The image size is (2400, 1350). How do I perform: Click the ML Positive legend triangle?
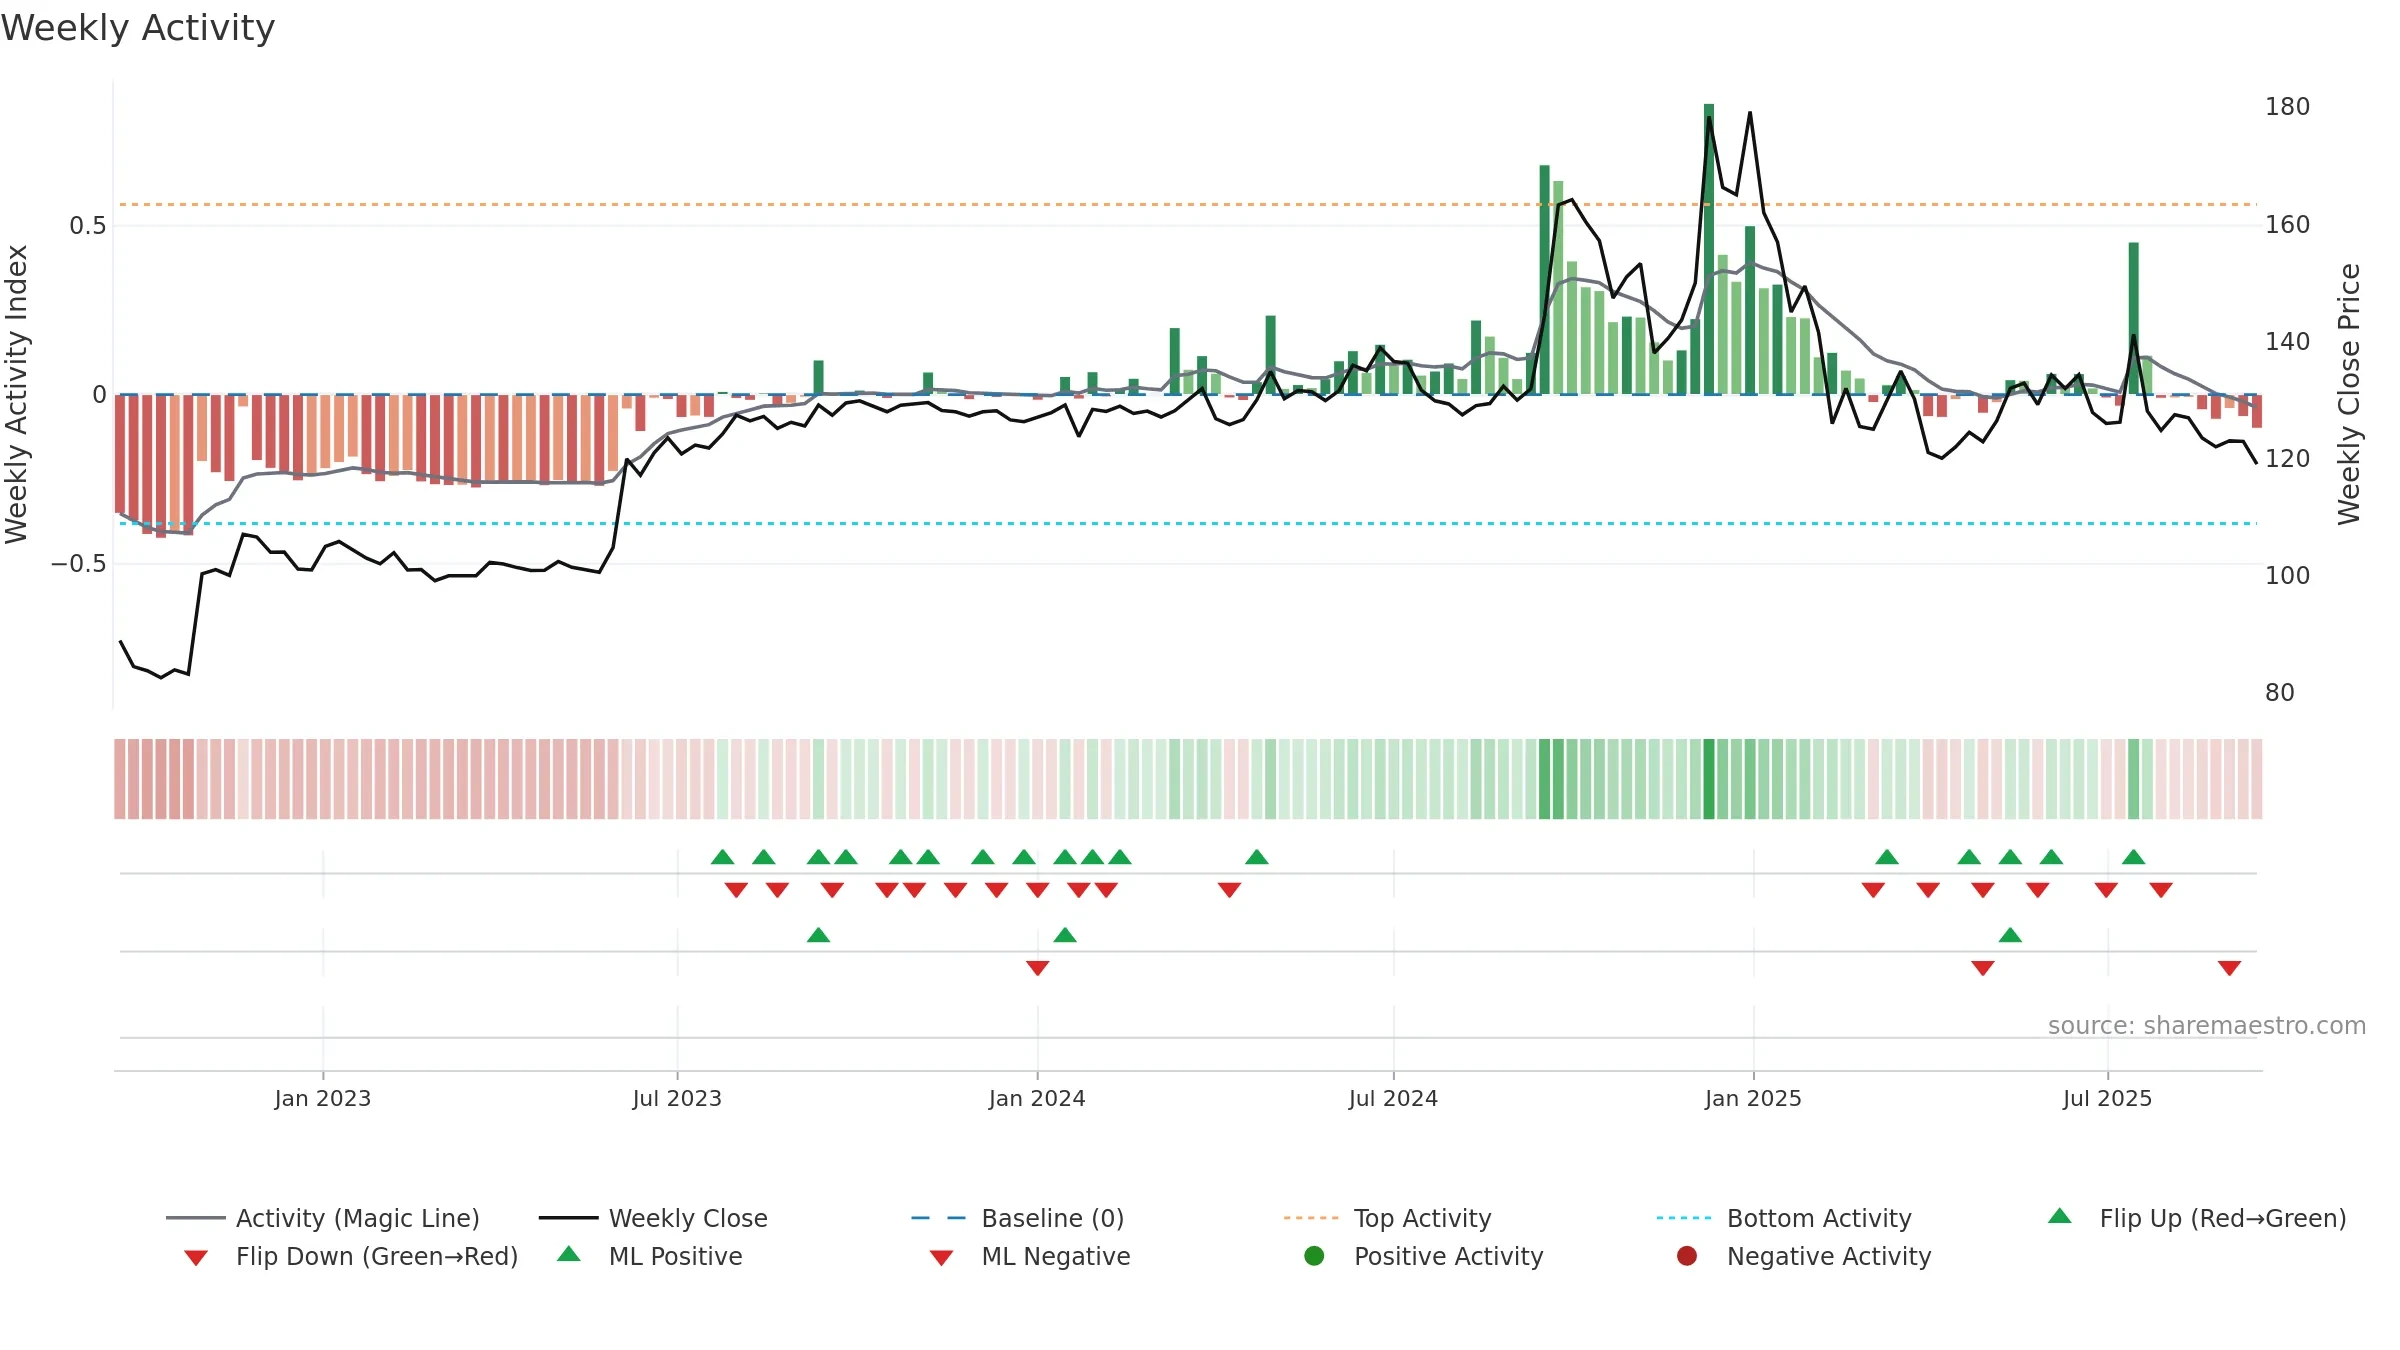(x=569, y=1254)
